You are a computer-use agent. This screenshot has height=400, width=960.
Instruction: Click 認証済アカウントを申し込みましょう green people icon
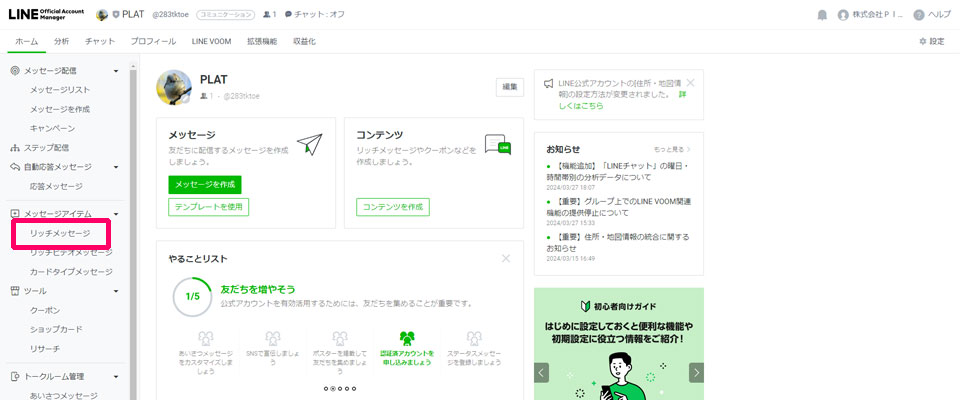pos(407,339)
